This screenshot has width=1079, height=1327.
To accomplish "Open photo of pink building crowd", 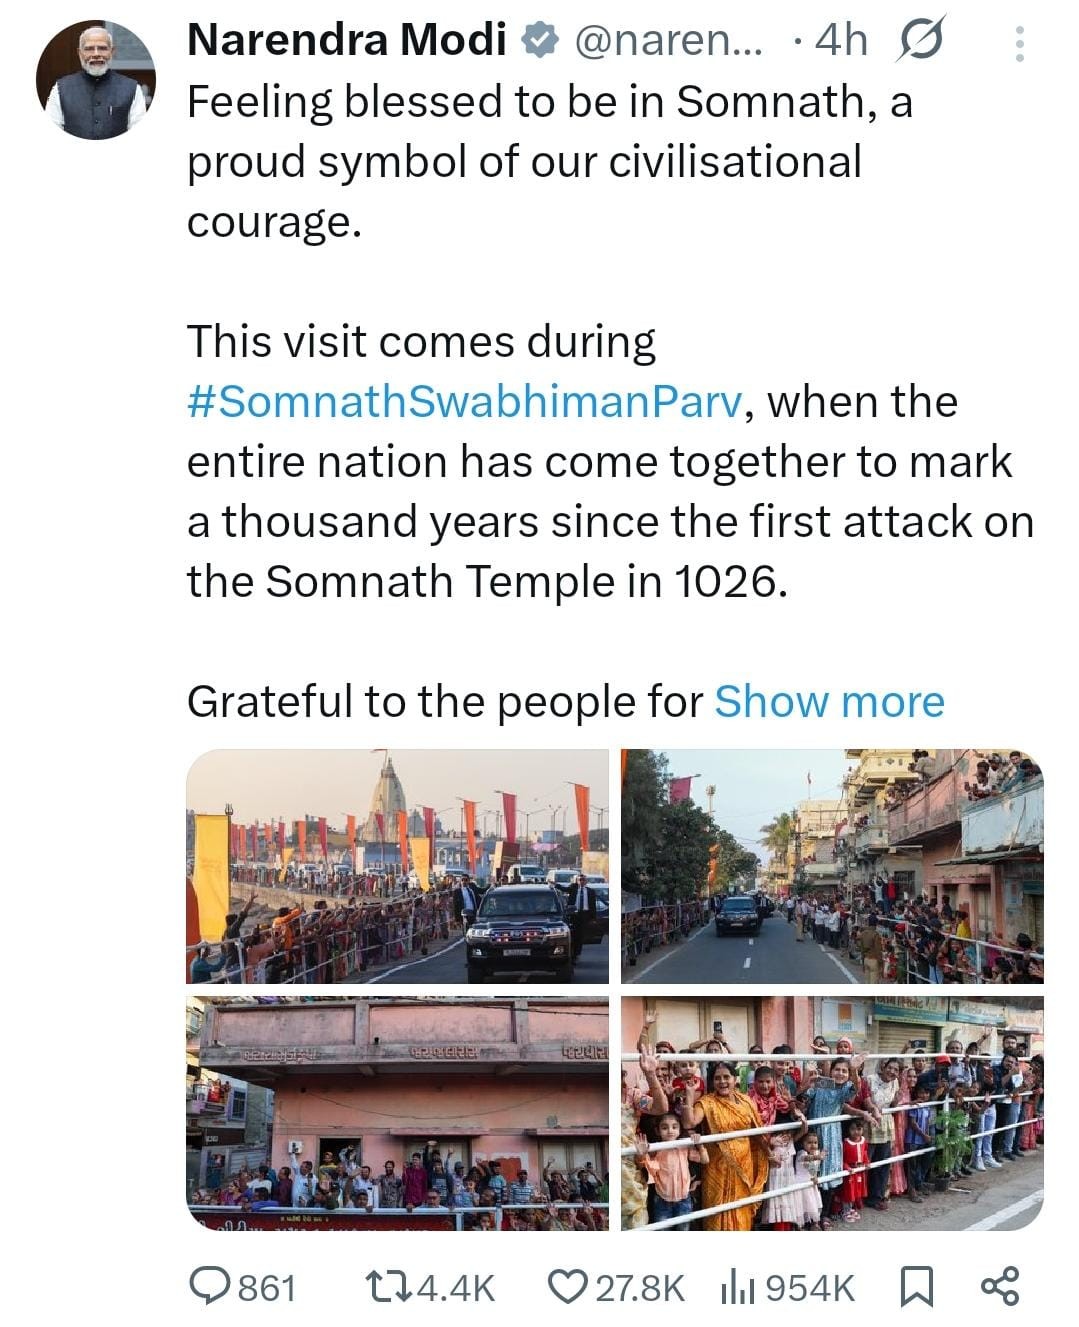I will [x=398, y=1113].
